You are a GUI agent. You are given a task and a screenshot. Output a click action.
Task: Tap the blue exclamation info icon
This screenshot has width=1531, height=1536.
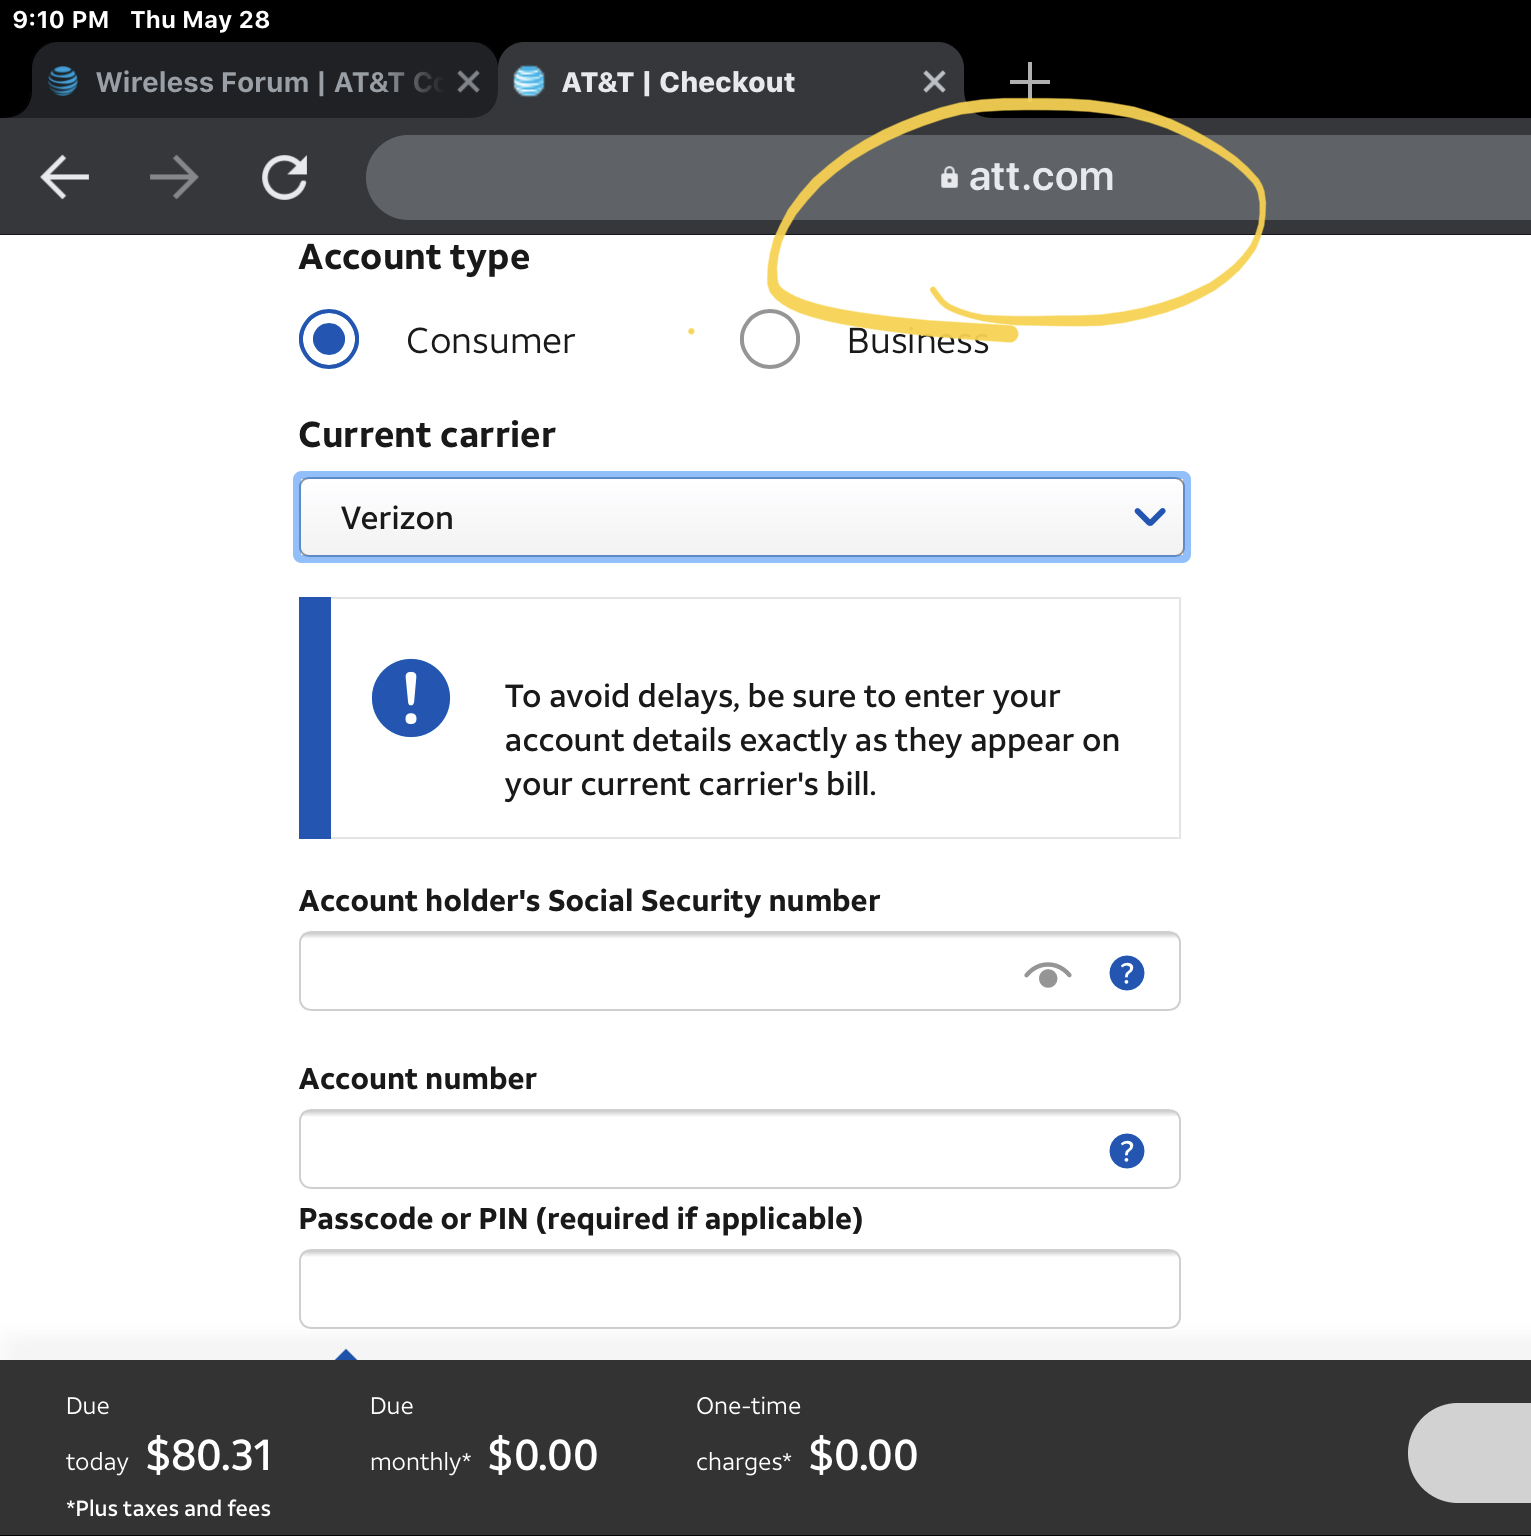(411, 698)
